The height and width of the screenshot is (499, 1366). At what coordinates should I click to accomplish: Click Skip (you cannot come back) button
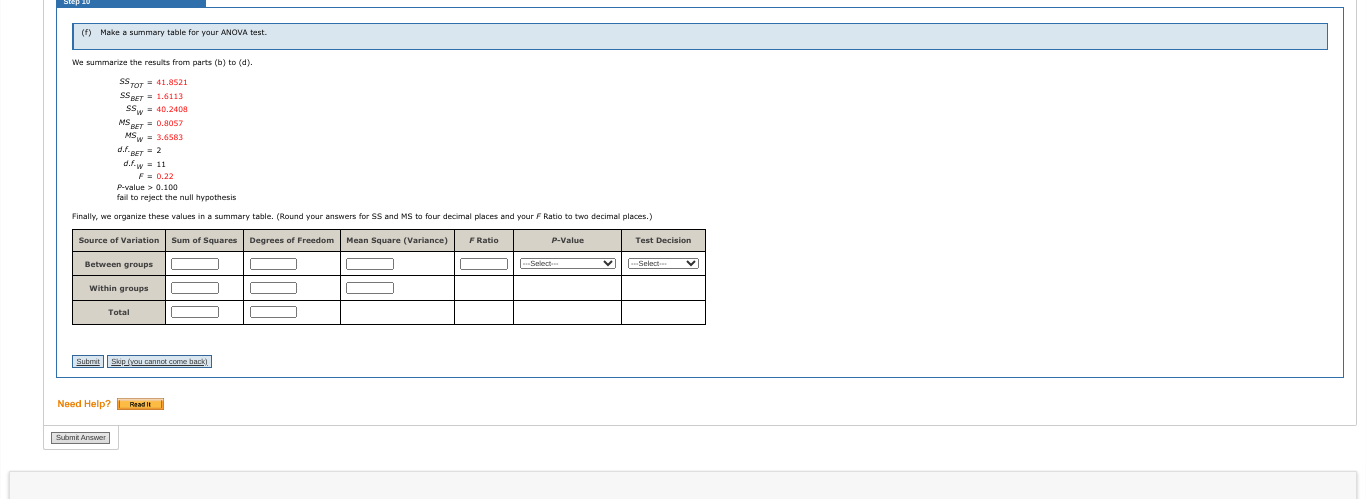159,361
